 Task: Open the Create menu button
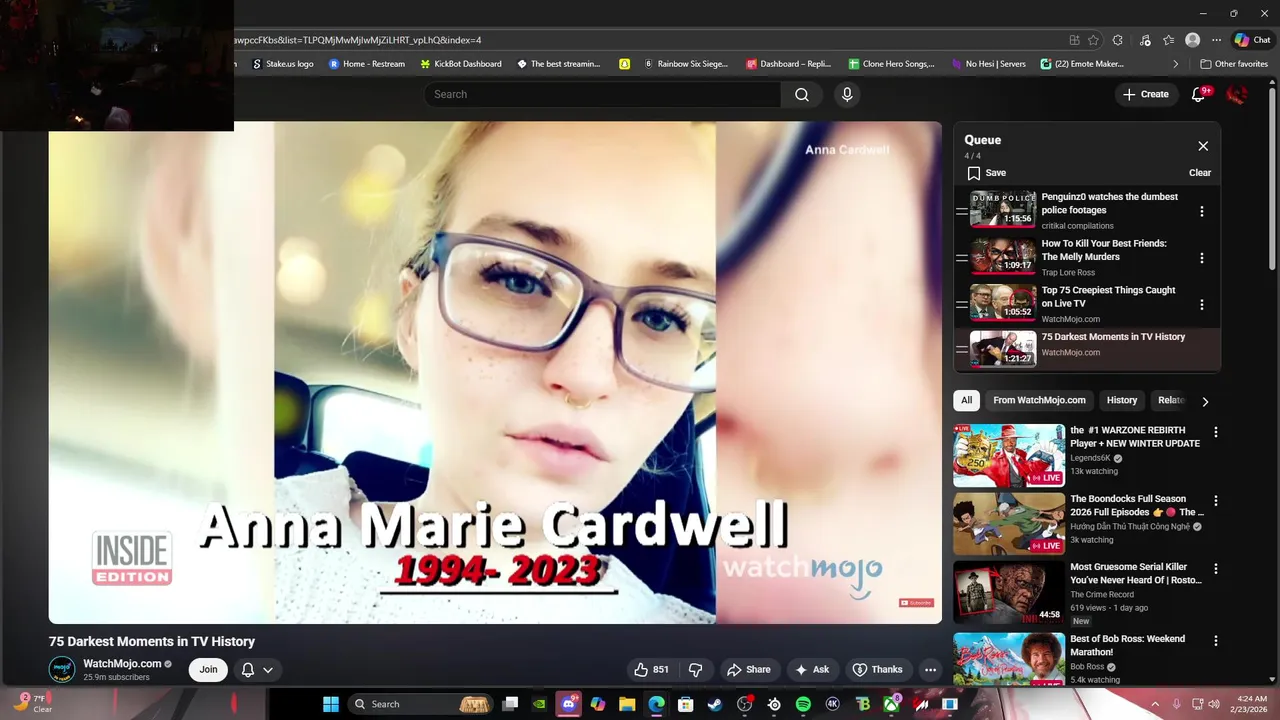tap(1146, 94)
